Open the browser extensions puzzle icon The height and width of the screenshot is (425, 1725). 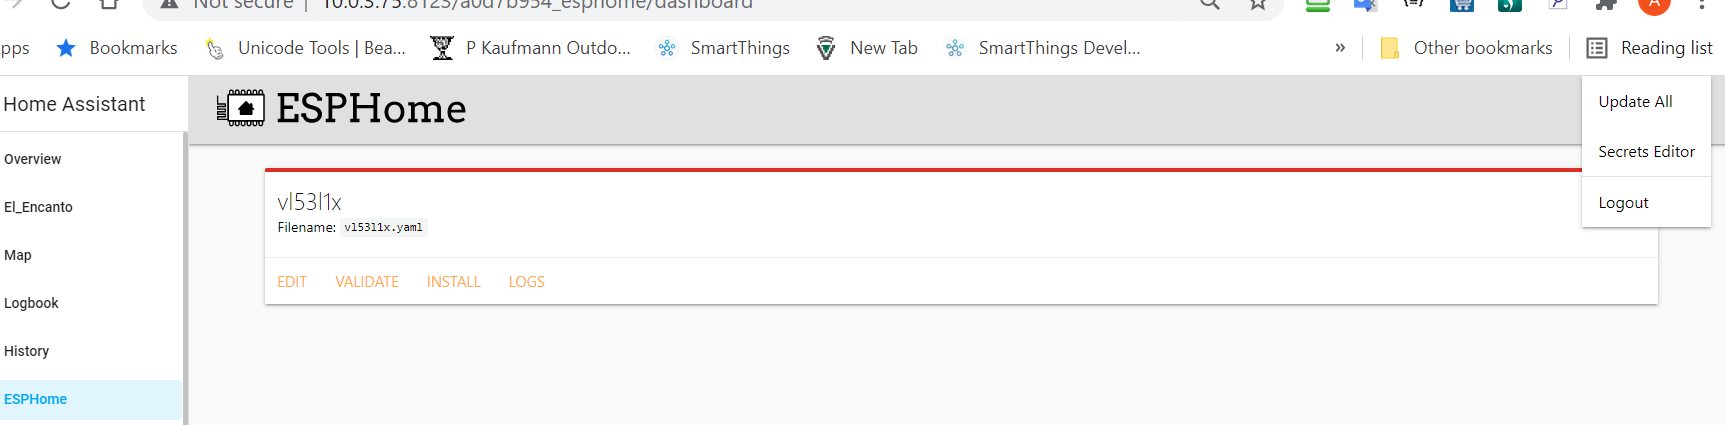click(x=1606, y=5)
